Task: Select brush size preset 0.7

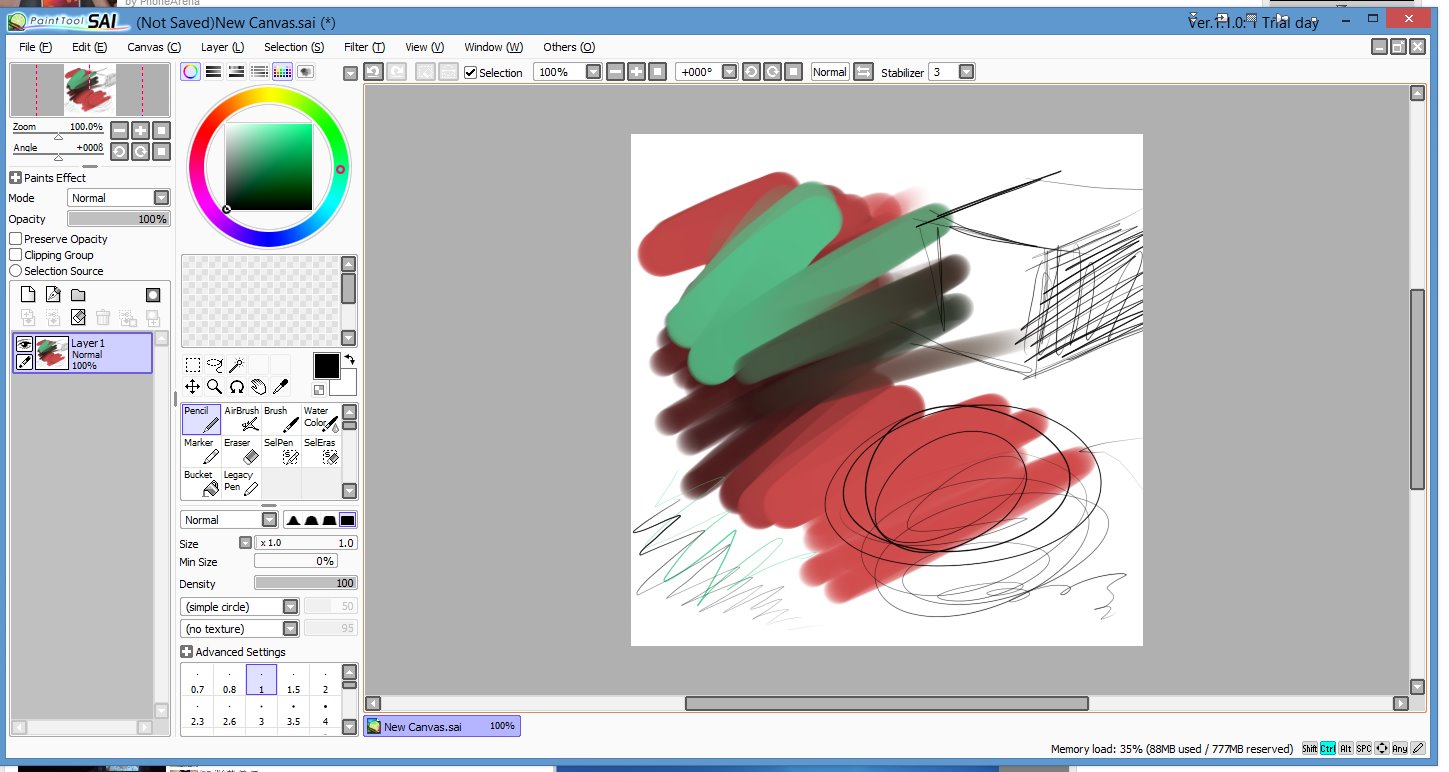Action: tap(197, 682)
